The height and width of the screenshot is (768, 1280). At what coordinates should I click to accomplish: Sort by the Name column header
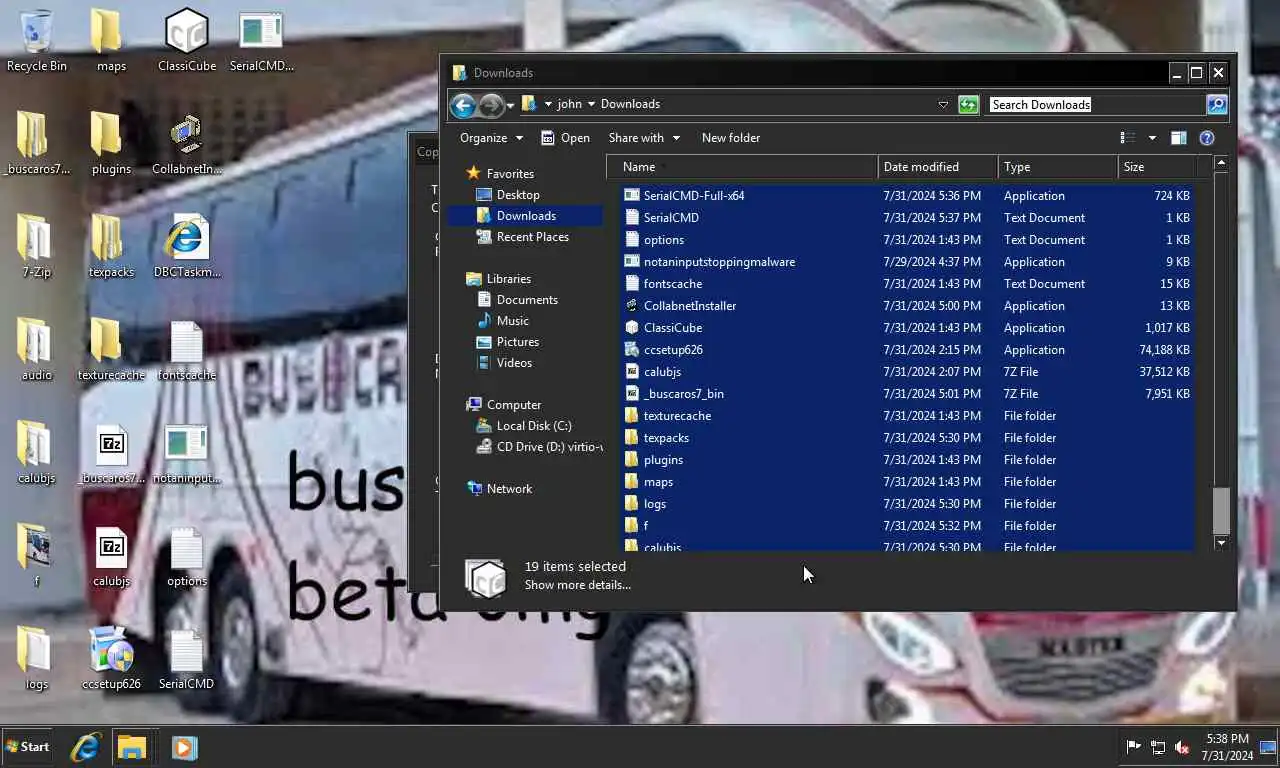click(742, 167)
